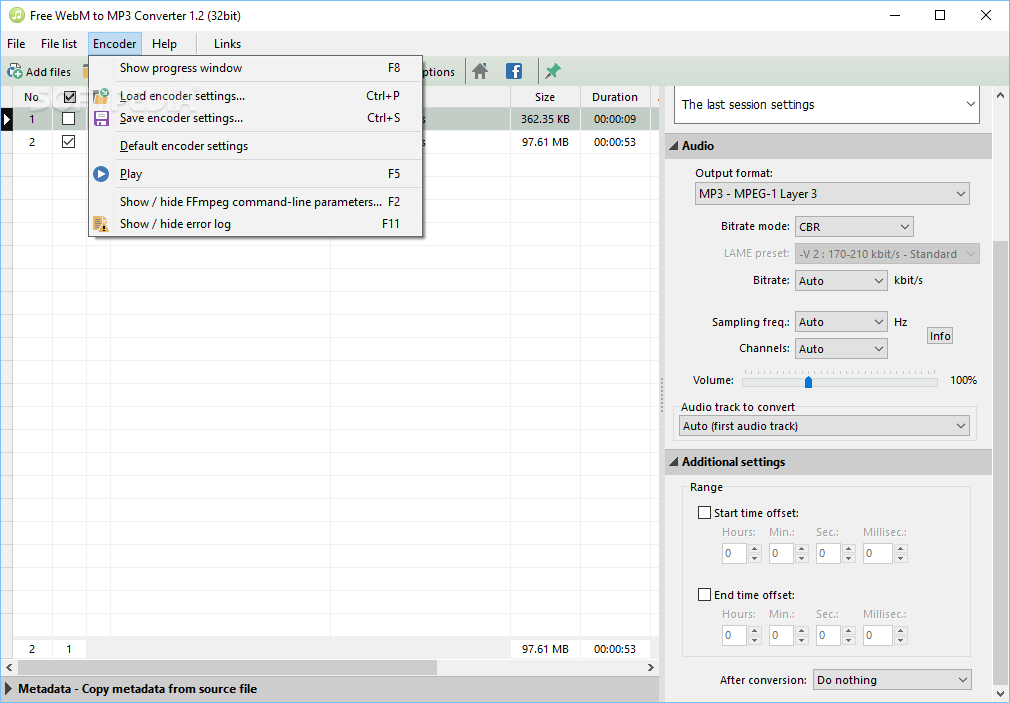
Task: Click the blue Play menu icon
Action: (x=101, y=174)
